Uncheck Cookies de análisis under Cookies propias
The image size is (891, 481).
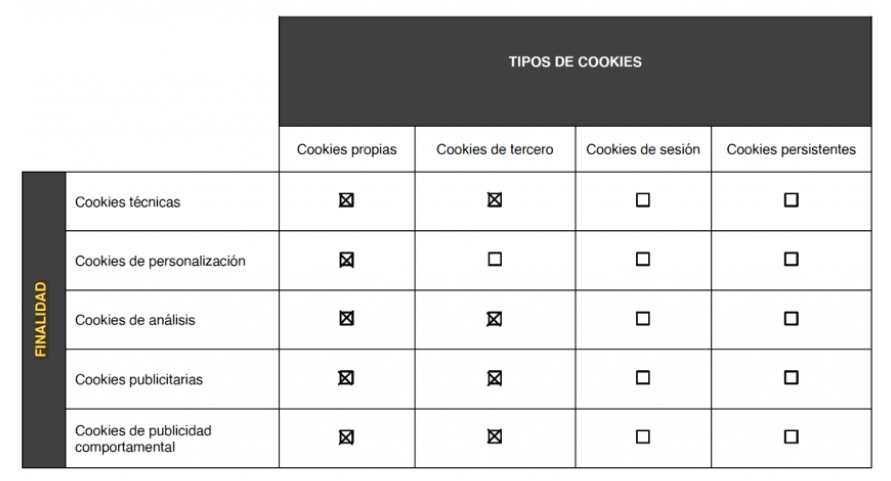coord(346,318)
